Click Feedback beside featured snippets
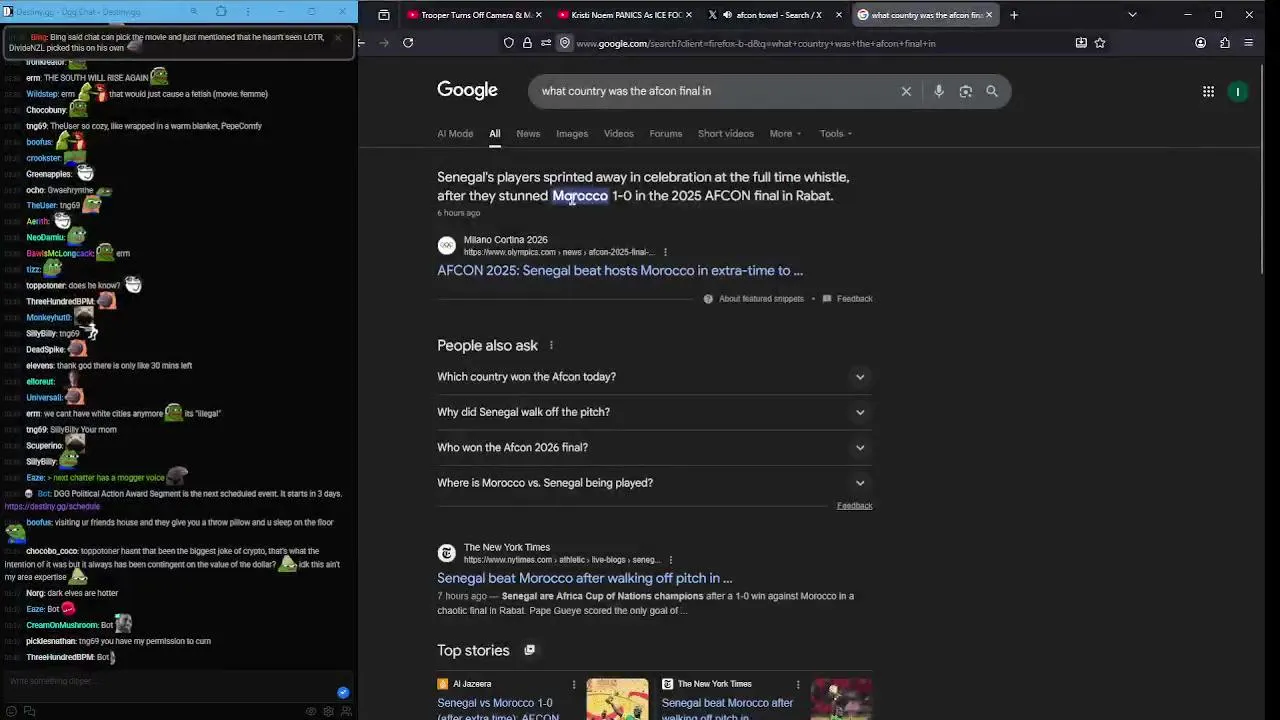This screenshot has height=720, width=1280. [x=847, y=299]
